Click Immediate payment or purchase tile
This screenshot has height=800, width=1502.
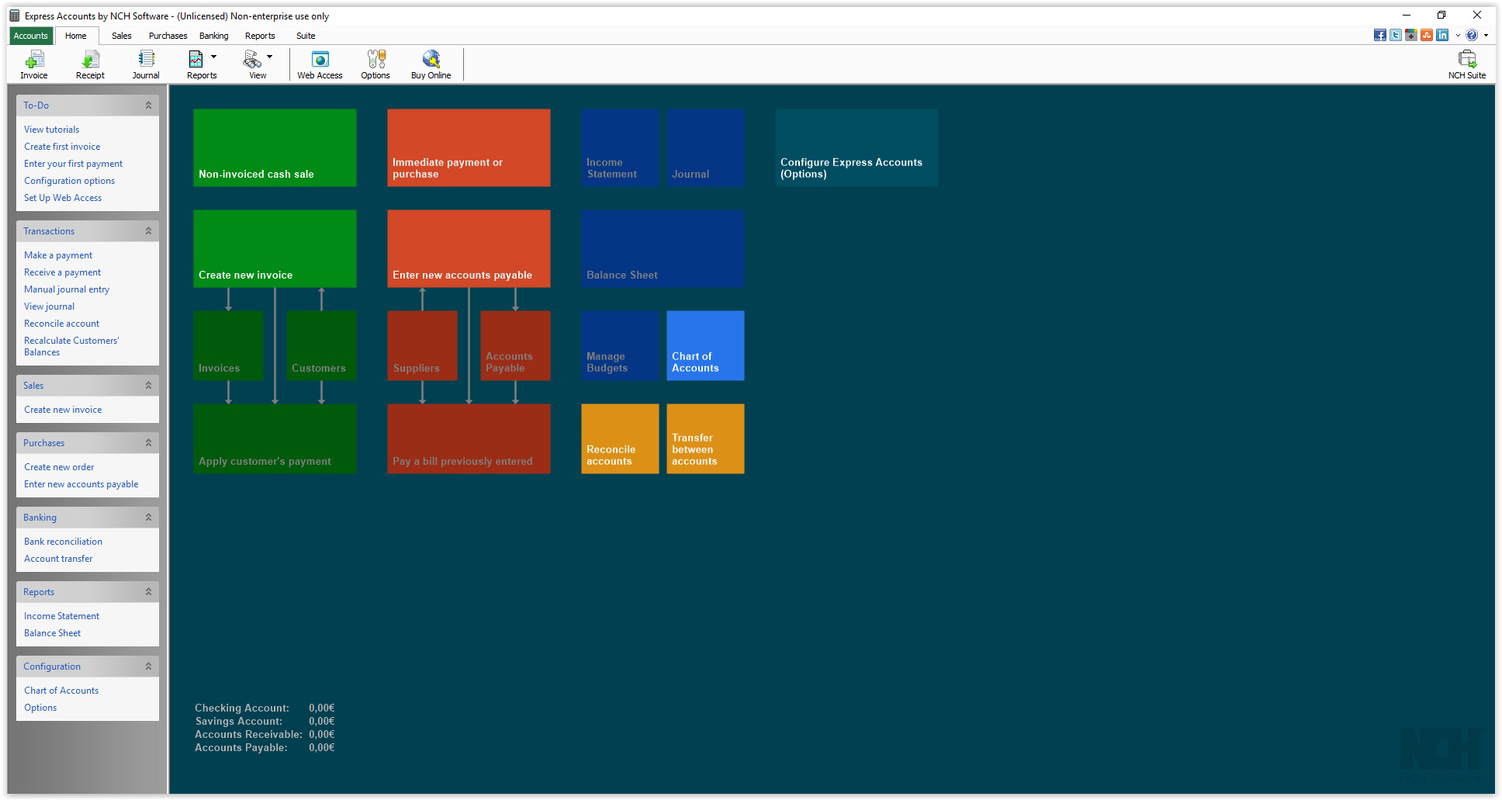pyautogui.click(x=469, y=148)
